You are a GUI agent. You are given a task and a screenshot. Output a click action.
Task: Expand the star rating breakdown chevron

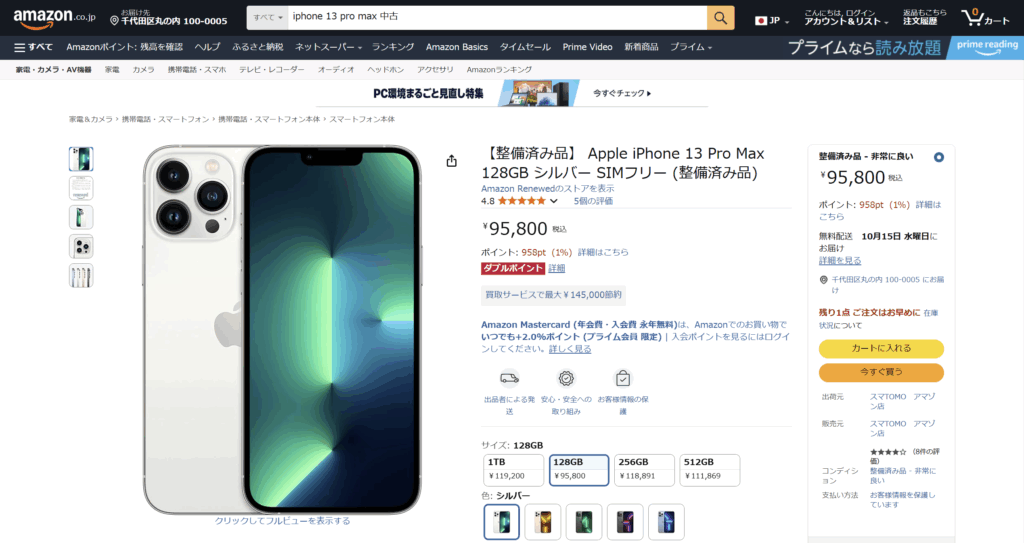coord(554,201)
